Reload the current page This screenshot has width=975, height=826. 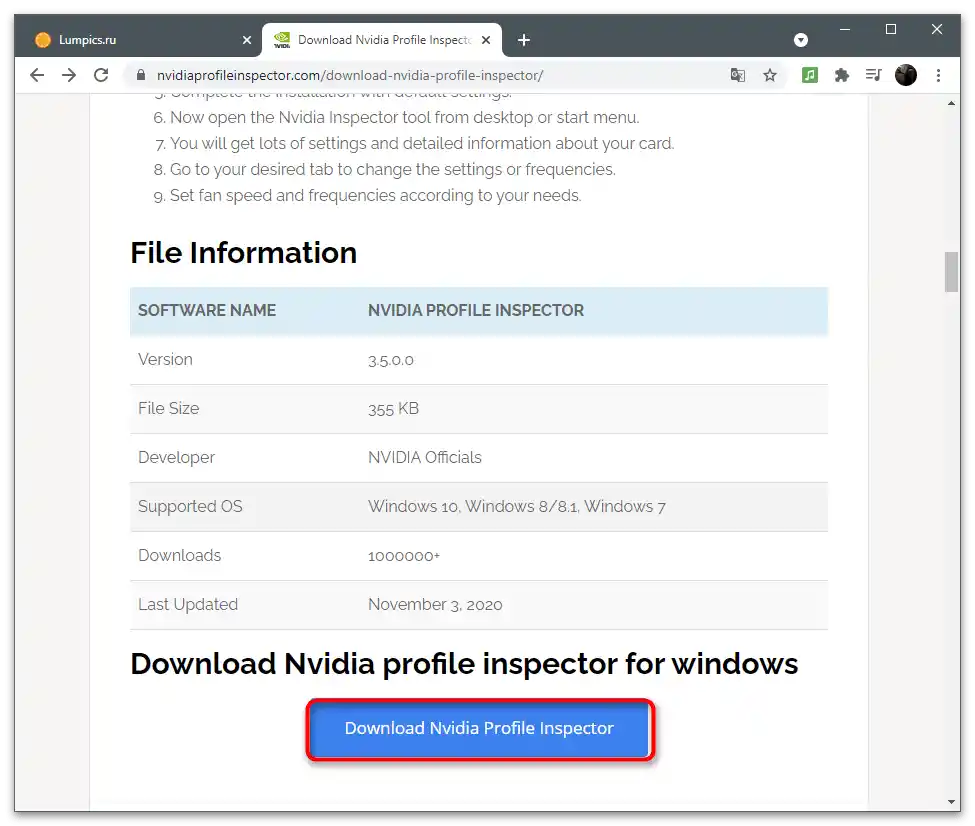pyautogui.click(x=101, y=75)
